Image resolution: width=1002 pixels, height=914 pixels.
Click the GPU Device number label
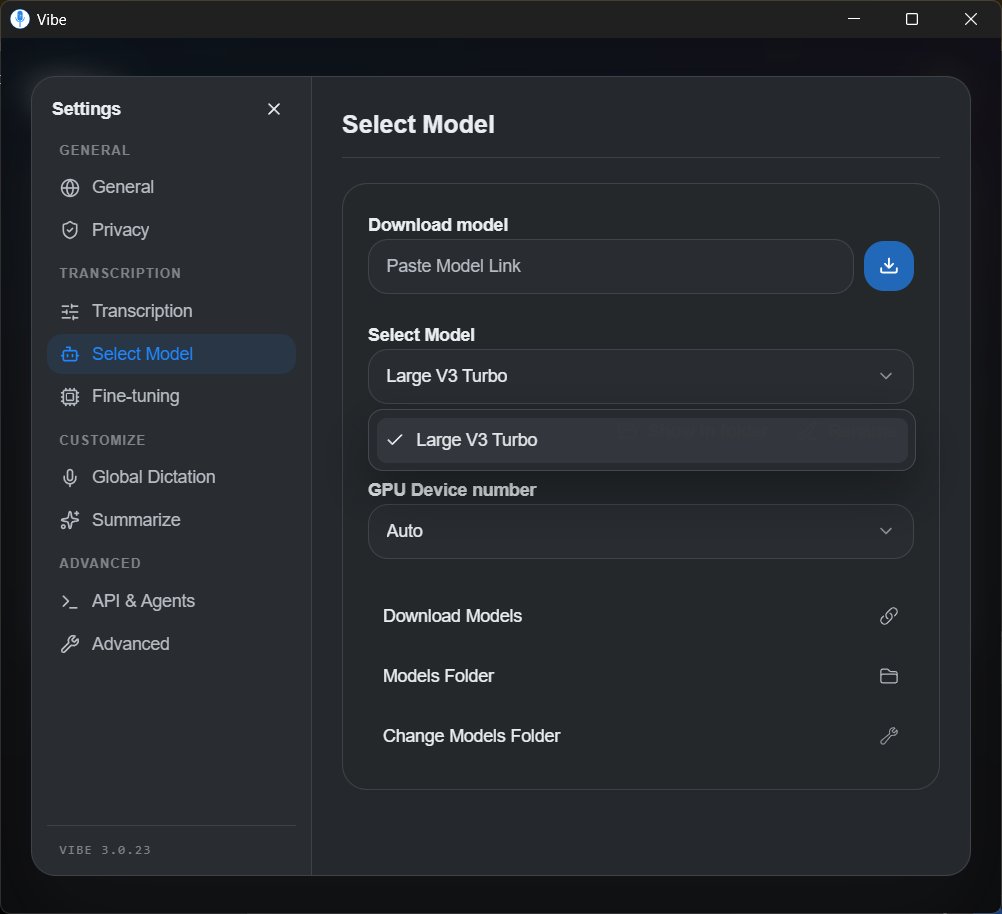click(452, 490)
